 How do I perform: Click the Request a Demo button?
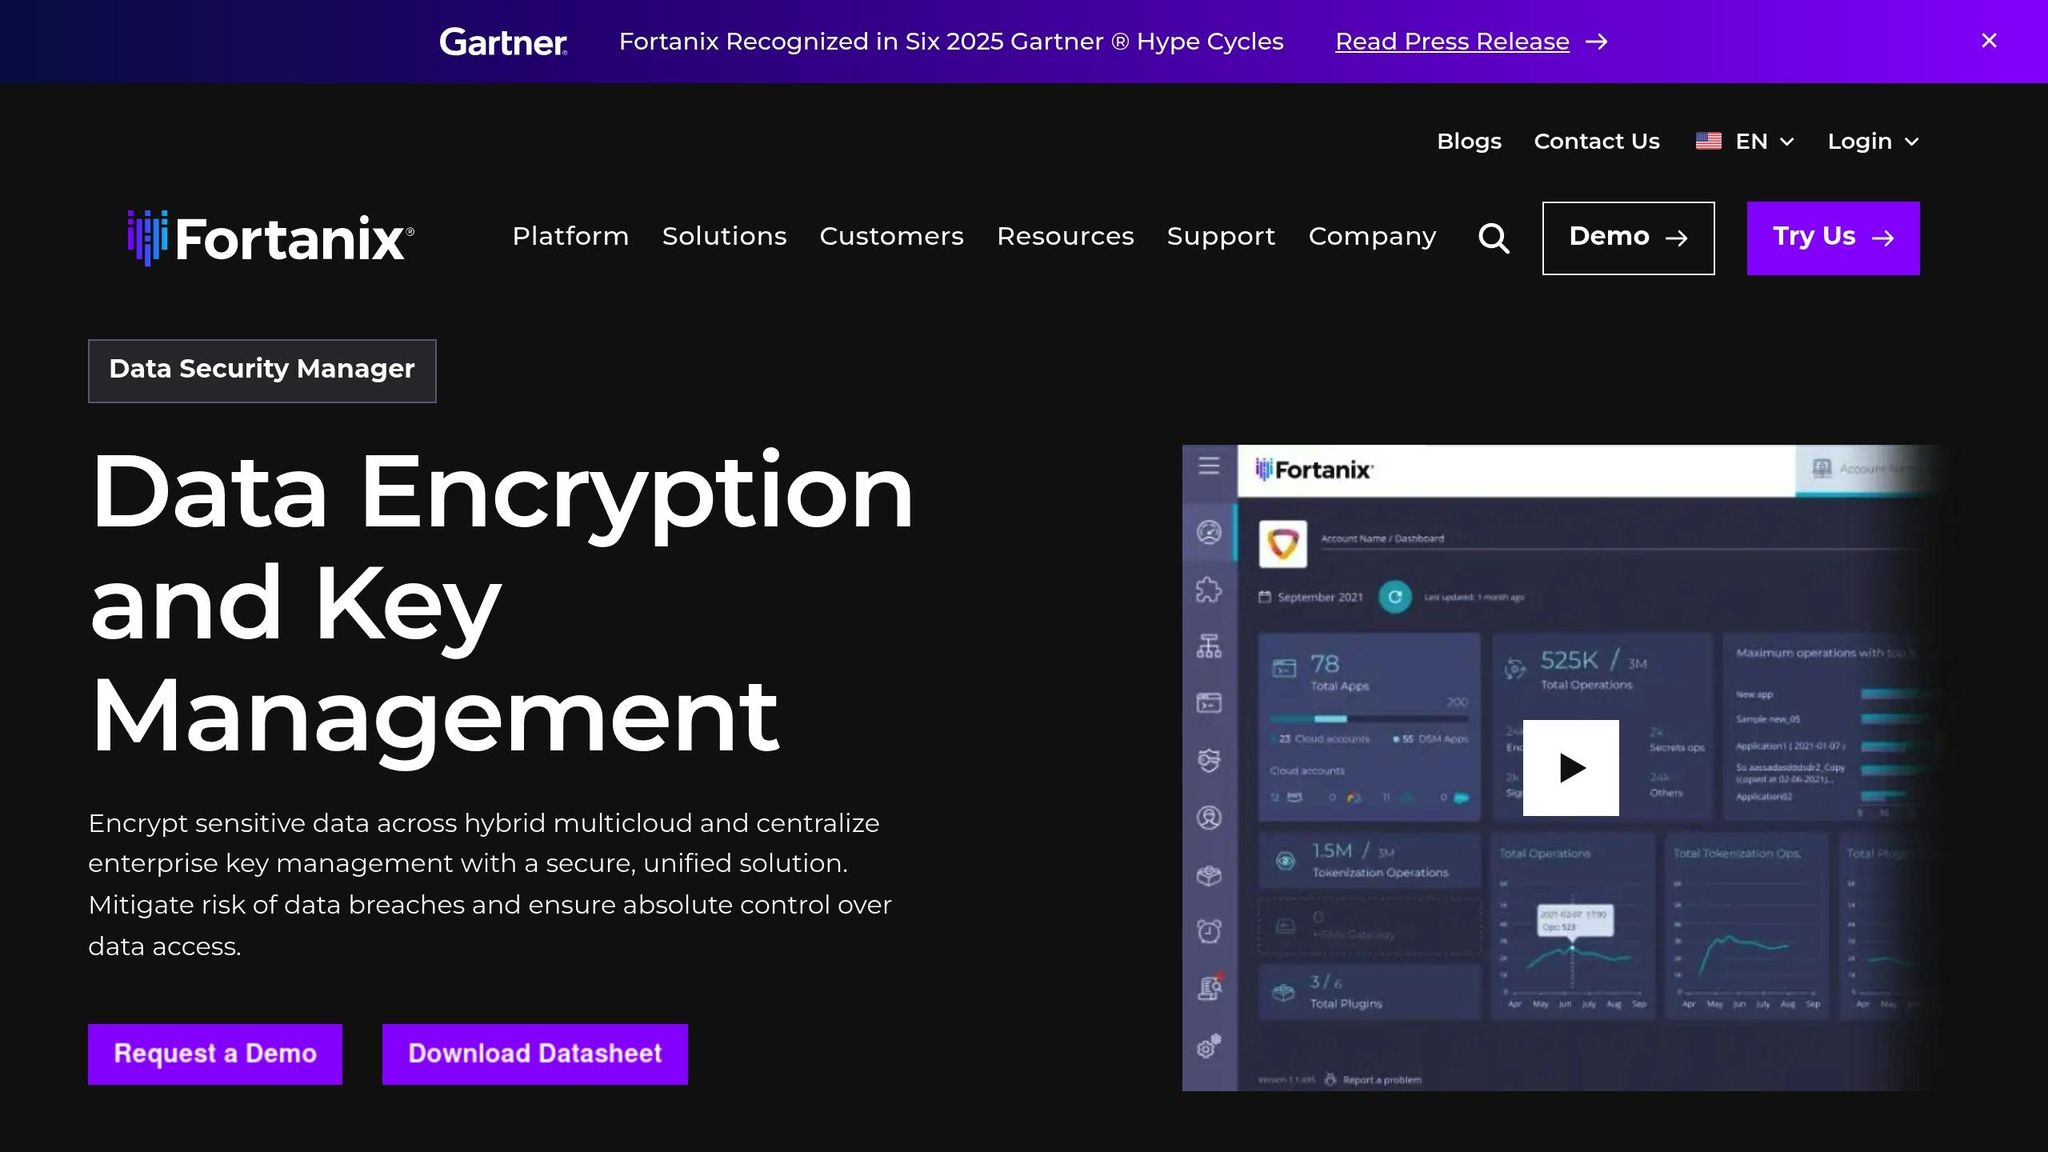(214, 1053)
